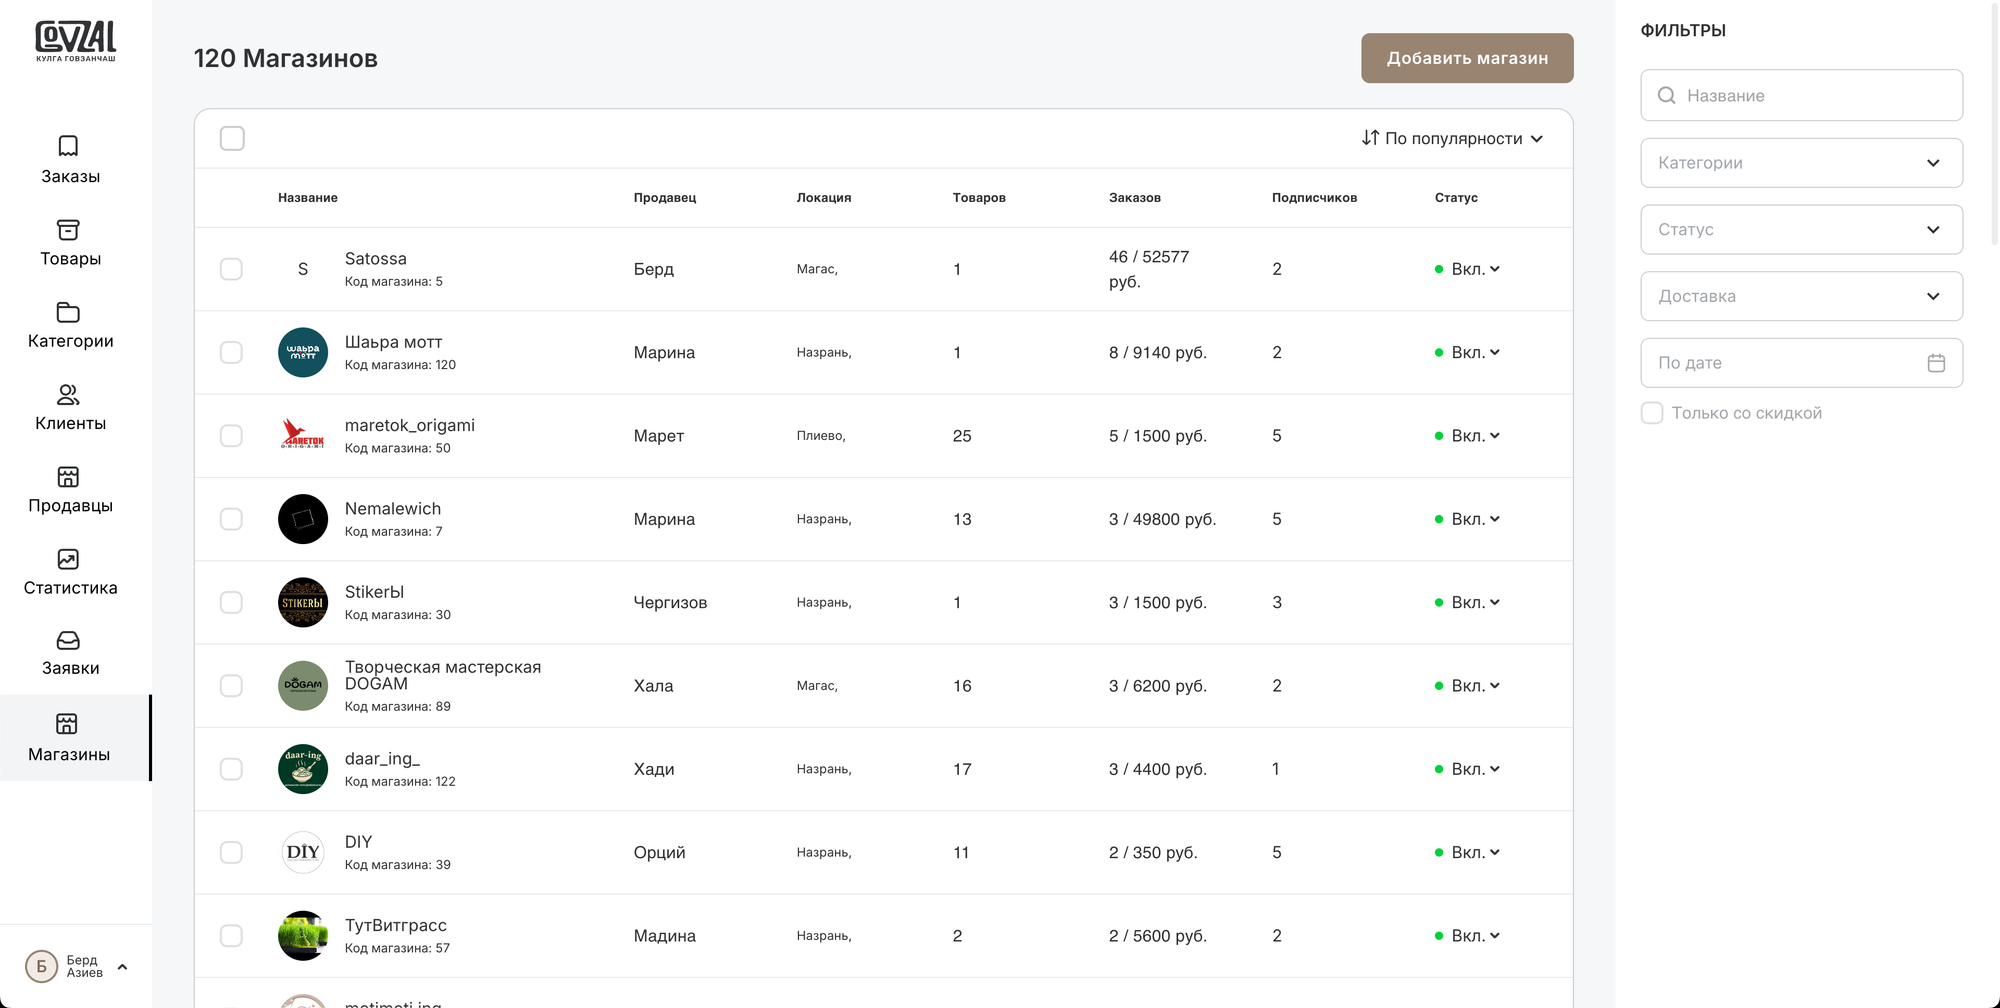Open the Заявки inbox icon
Screen dimensions: 2000x1008
click(68, 640)
